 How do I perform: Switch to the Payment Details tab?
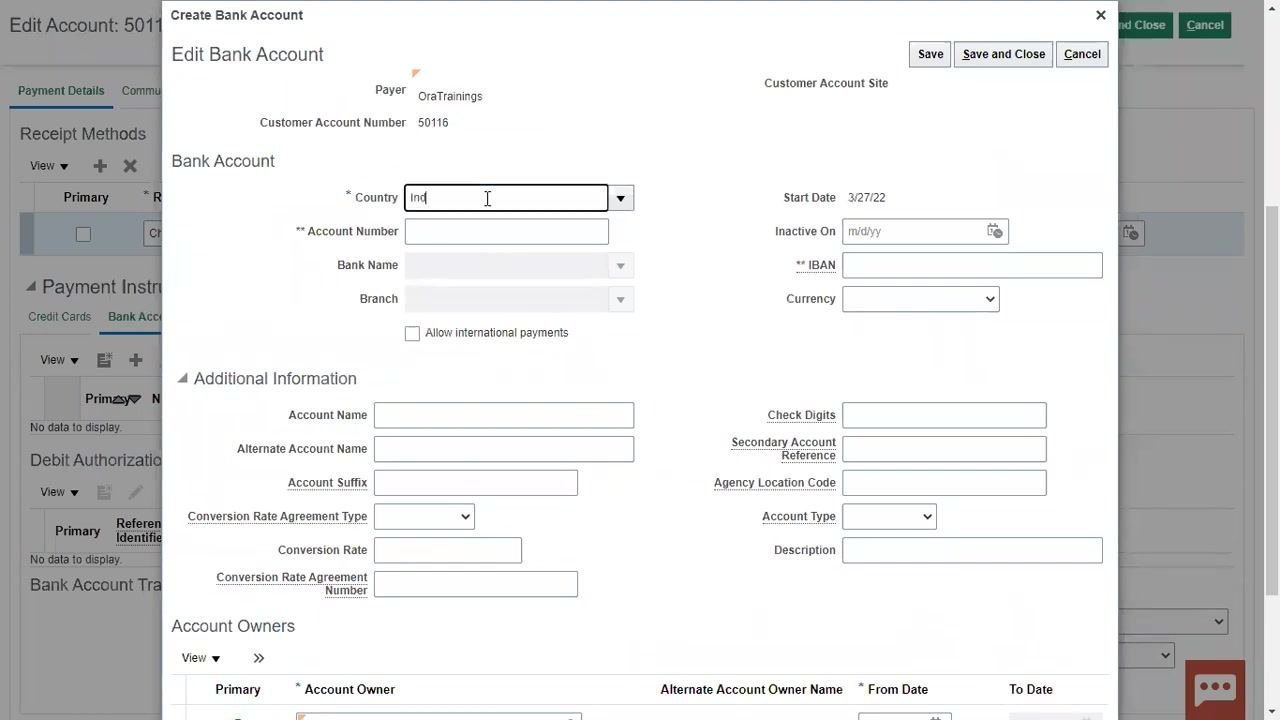[x=61, y=91]
